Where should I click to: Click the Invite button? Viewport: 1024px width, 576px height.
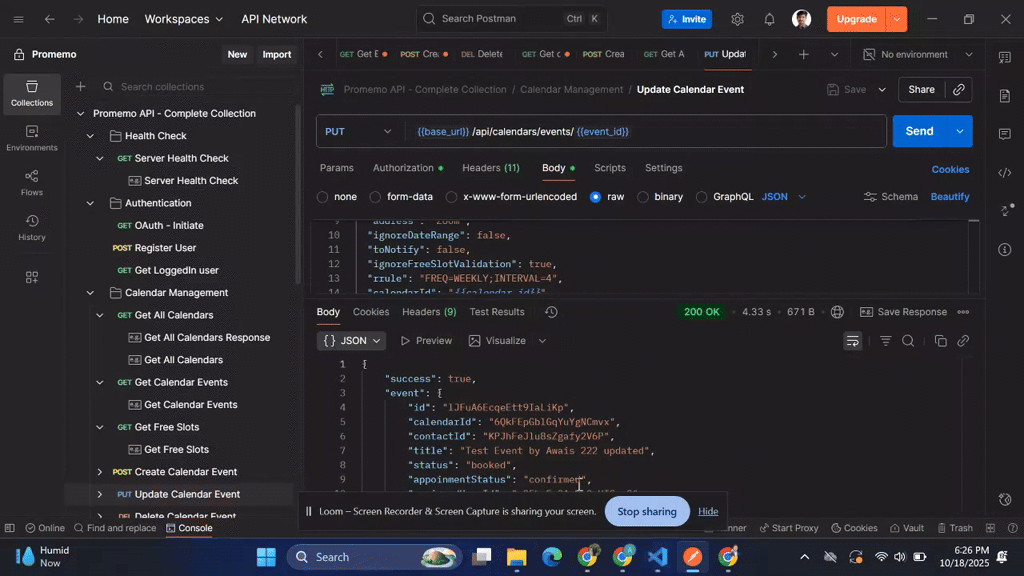[686, 19]
